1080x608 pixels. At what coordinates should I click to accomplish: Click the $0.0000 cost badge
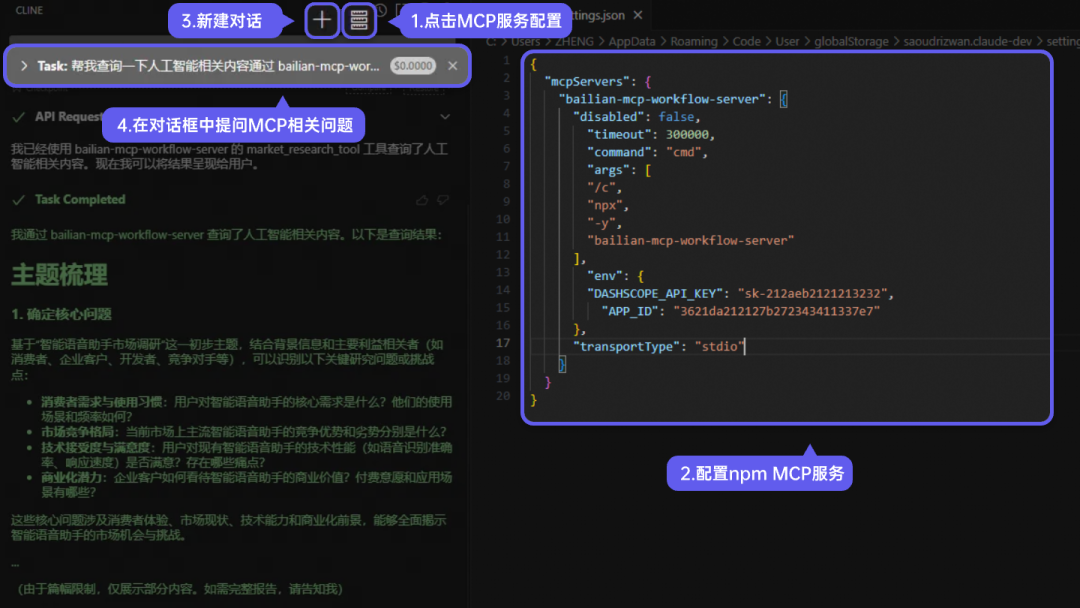click(413, 66)
